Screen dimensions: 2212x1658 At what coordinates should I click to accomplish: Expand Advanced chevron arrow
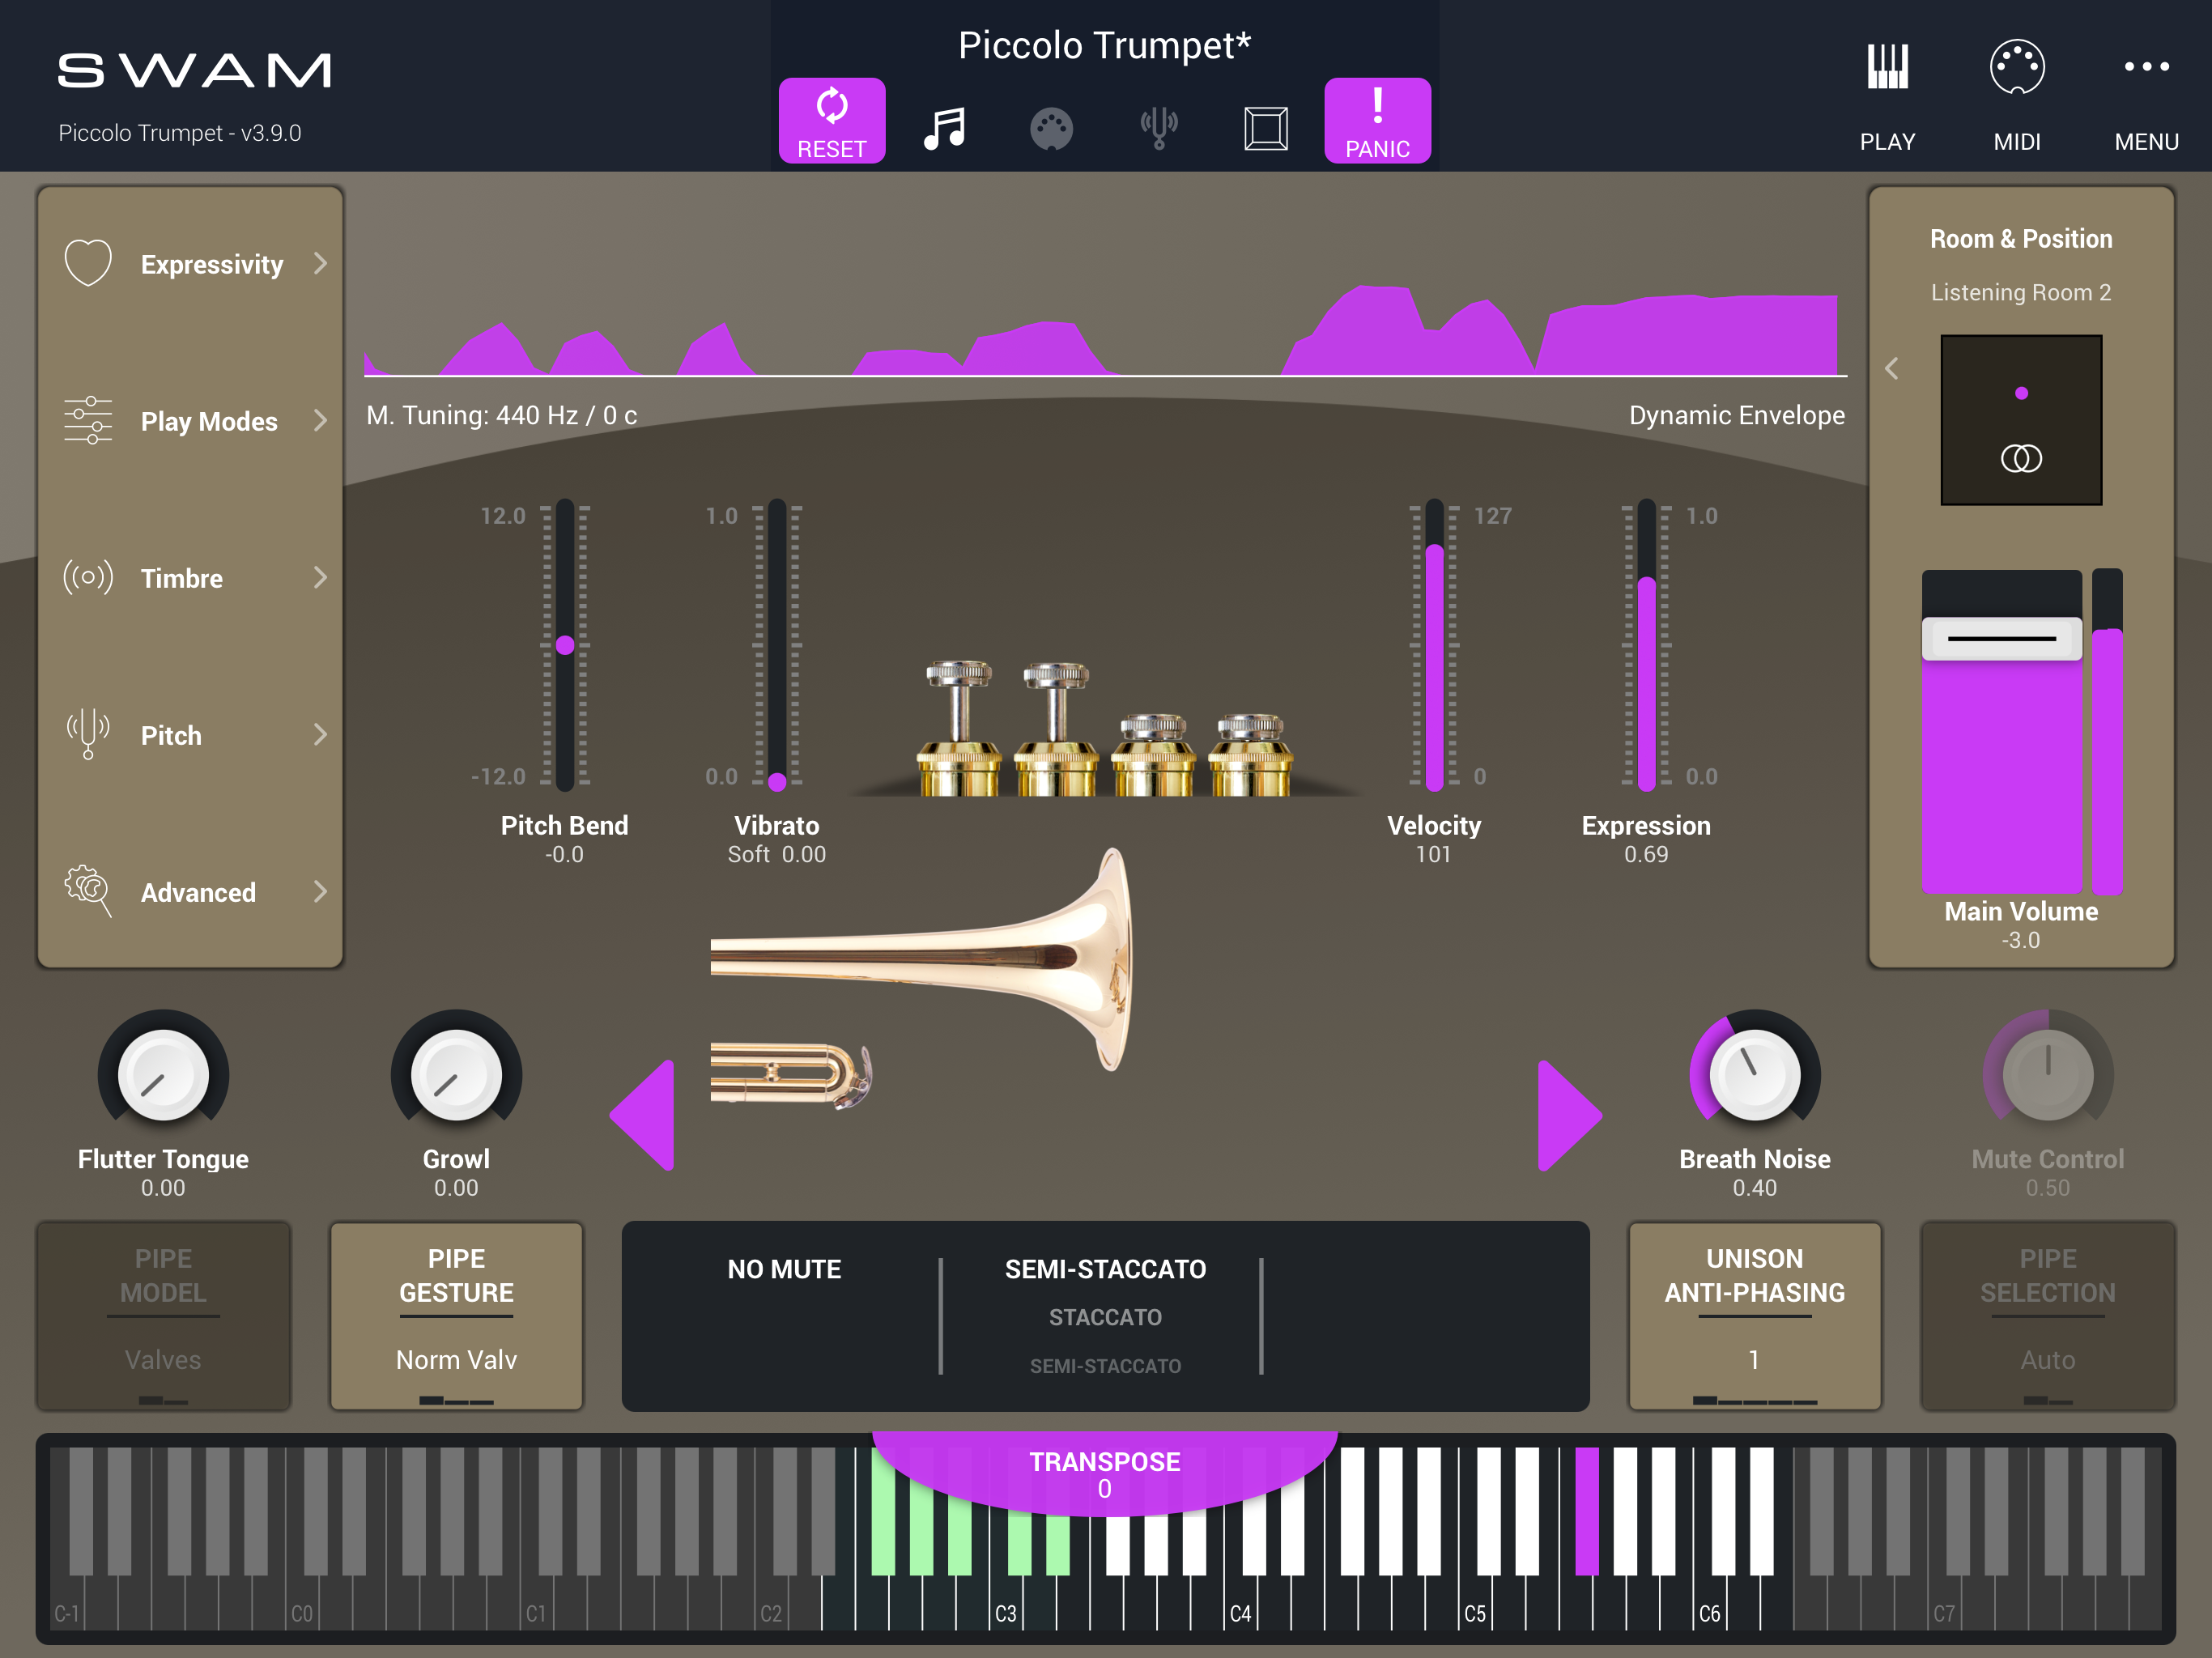pos(320,891)
